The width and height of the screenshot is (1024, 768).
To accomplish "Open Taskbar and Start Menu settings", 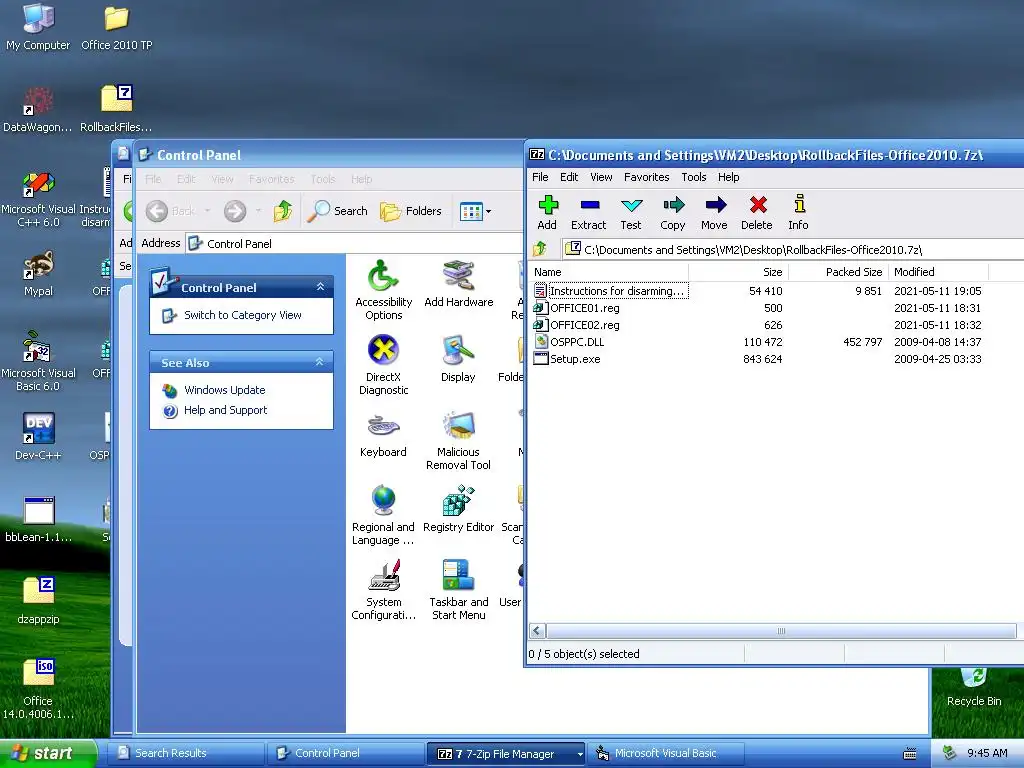I will [x=458, y=590].
